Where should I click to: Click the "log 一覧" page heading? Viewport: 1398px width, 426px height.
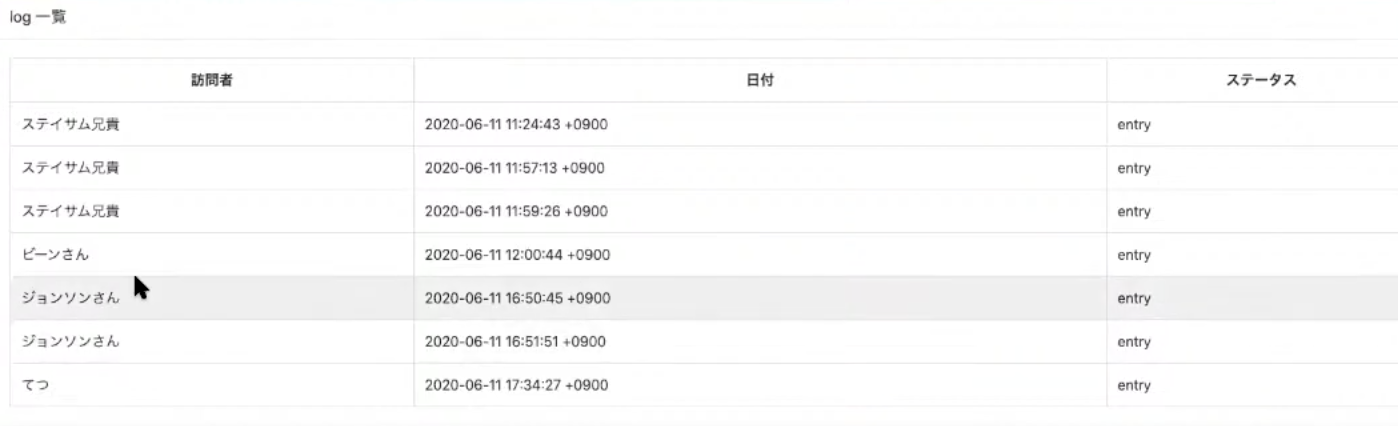[x=39, y=18]
